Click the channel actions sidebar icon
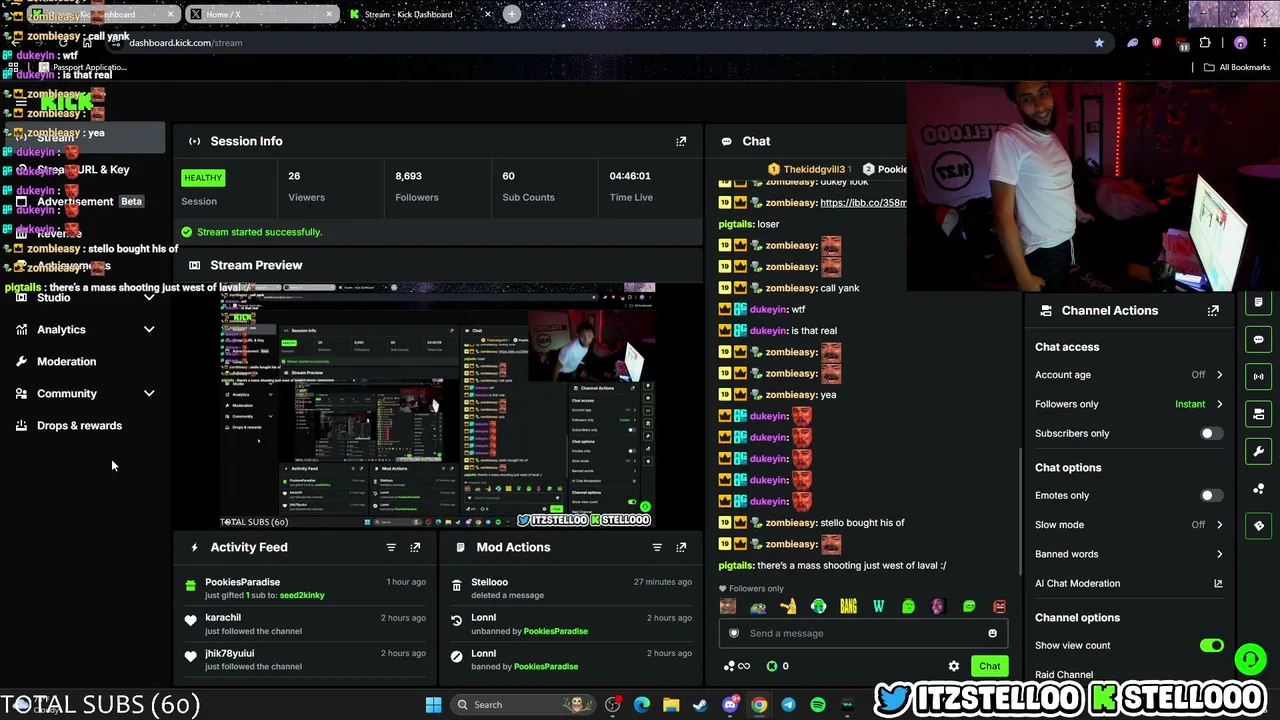Viewport: 1280px width, 720px height. (x=1258, y=414)
